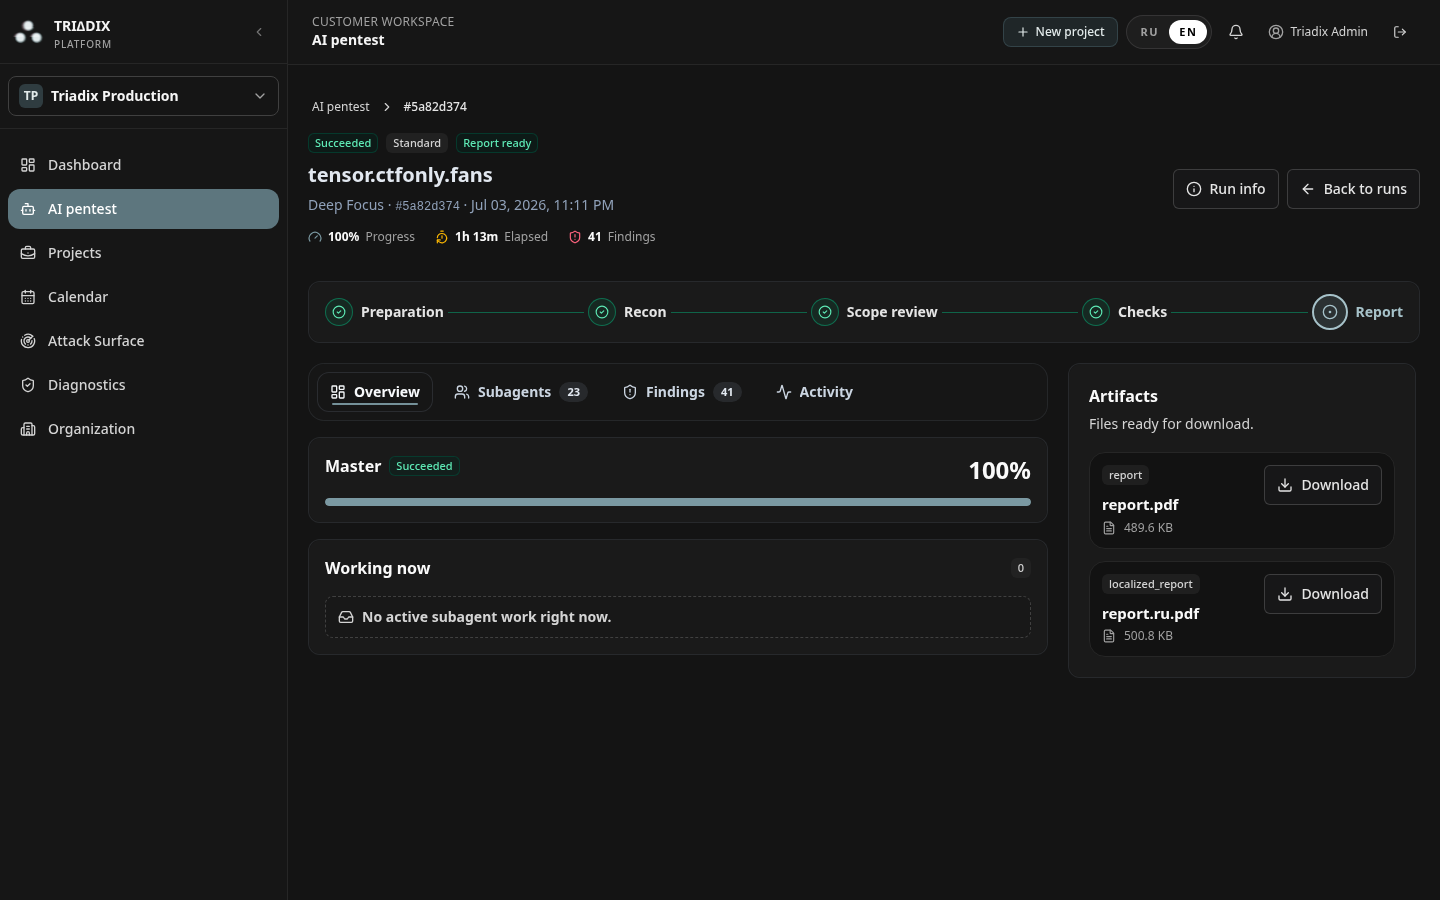Select the Overview tab
Viewport: 1440px width, 900px height.
pos(375,392)
